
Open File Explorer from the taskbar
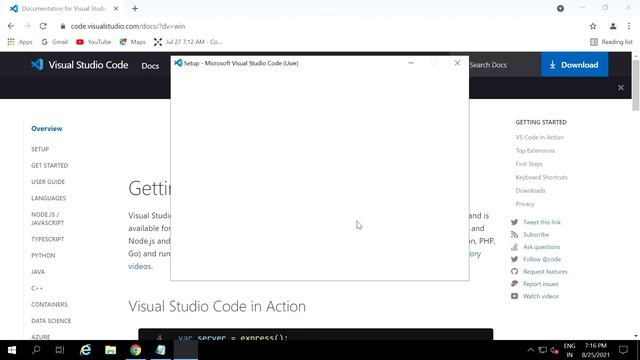point(111,350)
